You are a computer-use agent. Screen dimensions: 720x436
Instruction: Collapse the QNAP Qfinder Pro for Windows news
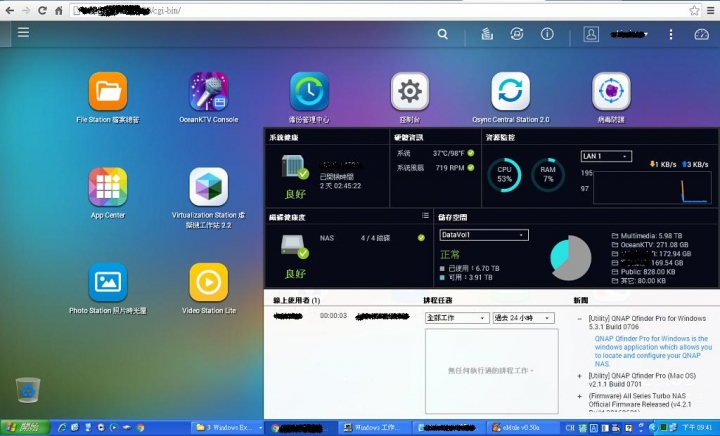[x=579, y=319]
